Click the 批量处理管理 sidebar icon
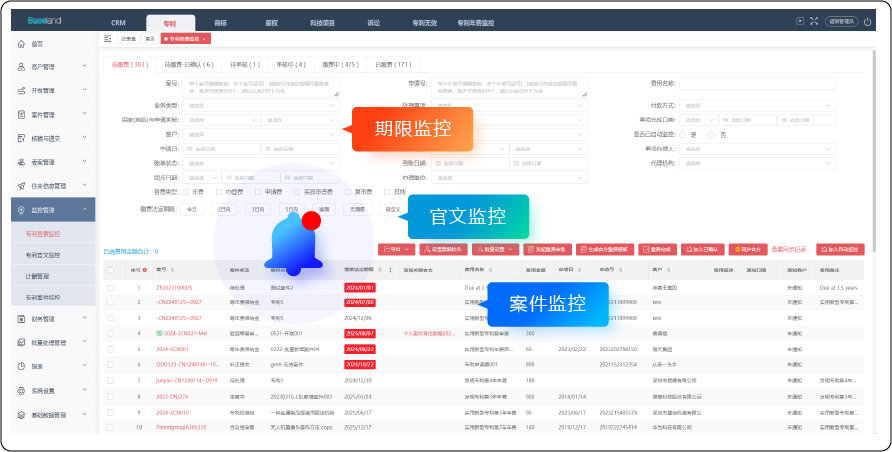Image resolution: width=892 pixels, height=452 pixels. coord(22,343)
